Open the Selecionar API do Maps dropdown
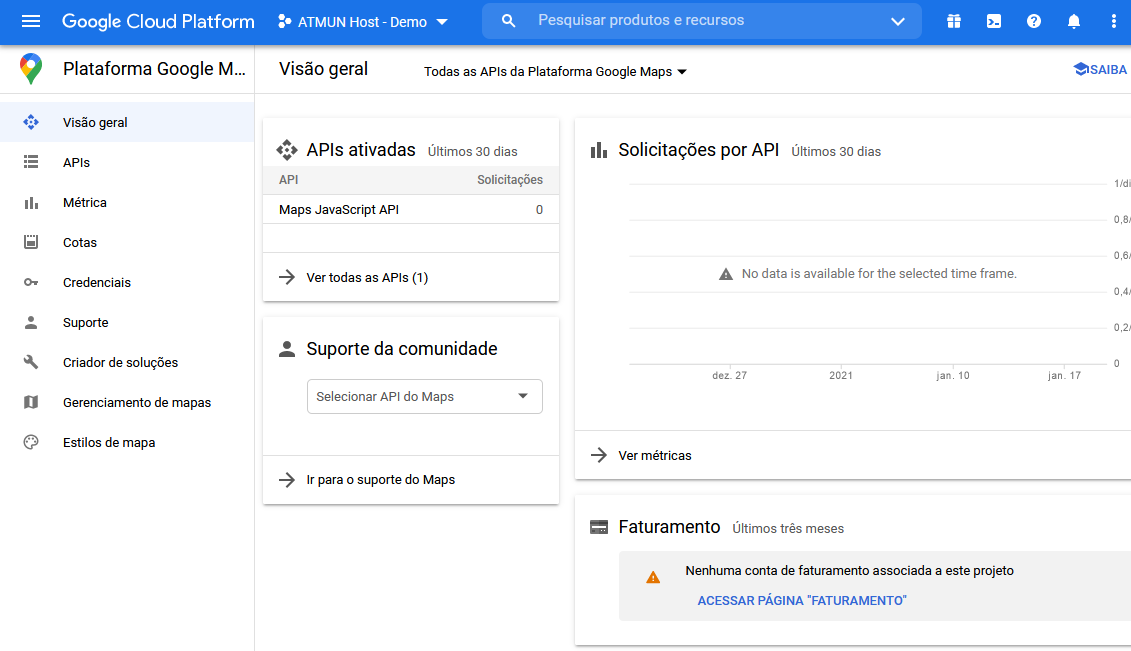The height and width of the screenshot is (651, 1131). pos(425,397)
